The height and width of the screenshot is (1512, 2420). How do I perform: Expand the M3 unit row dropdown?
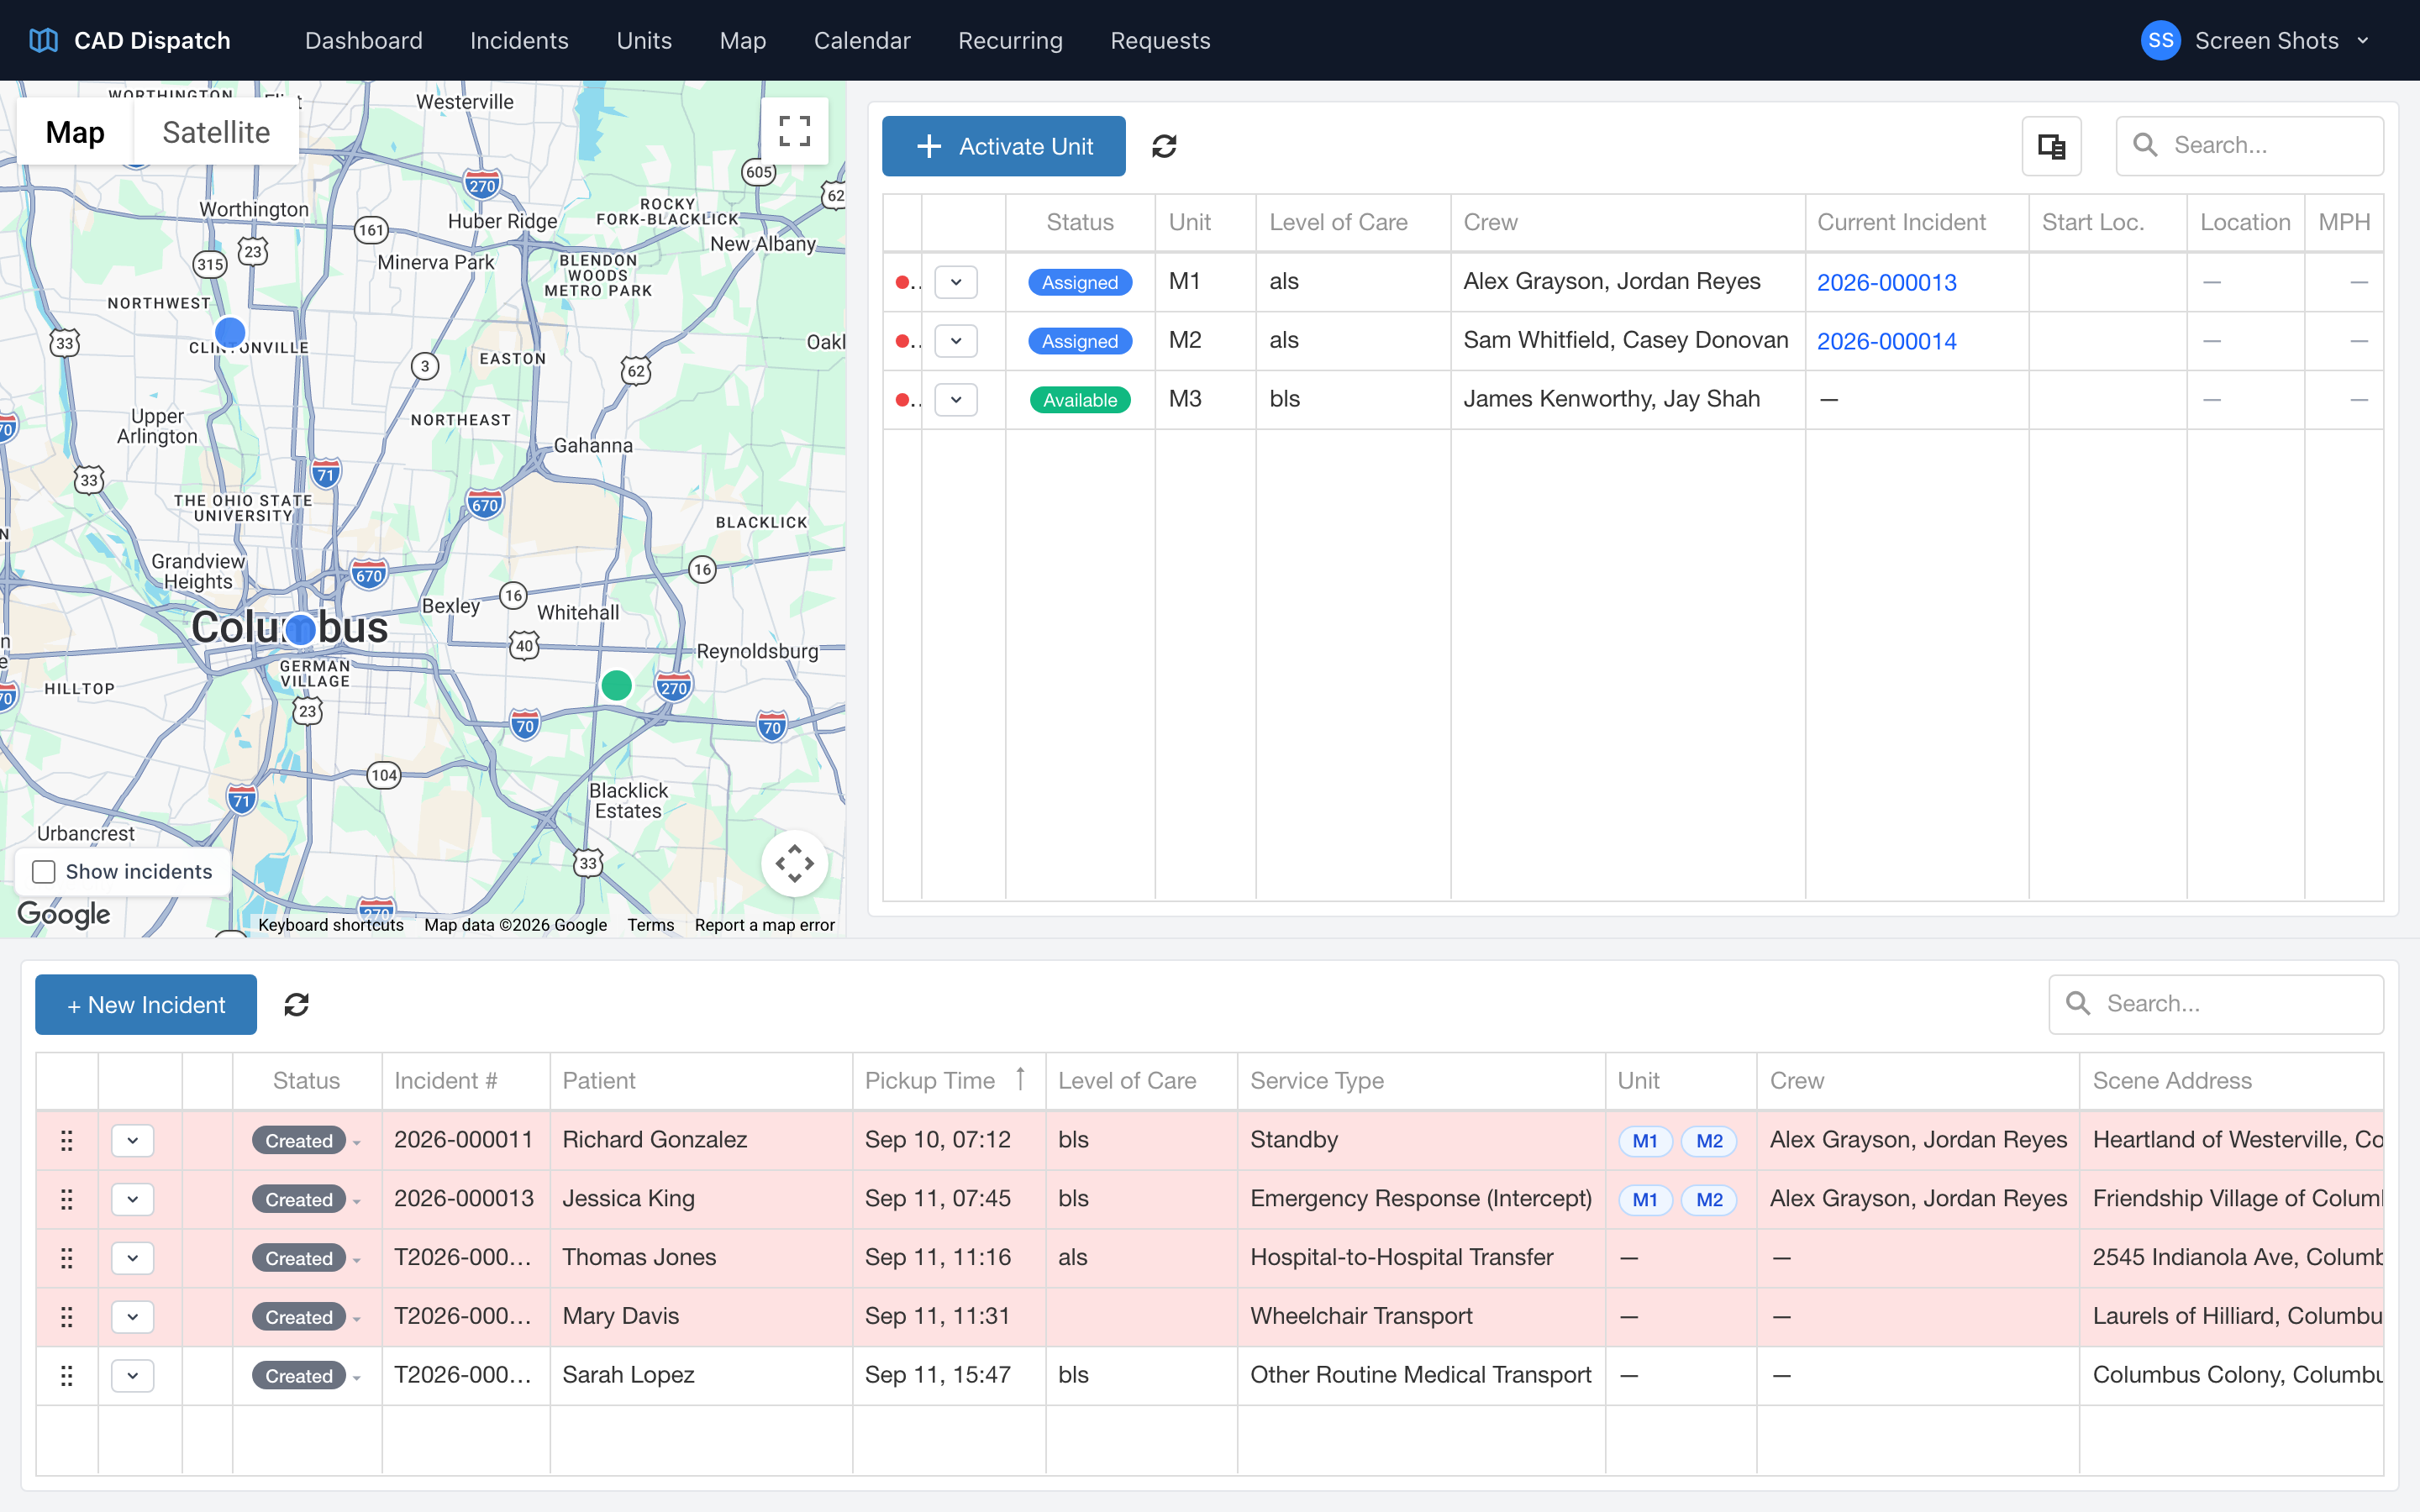pos(956,400)
